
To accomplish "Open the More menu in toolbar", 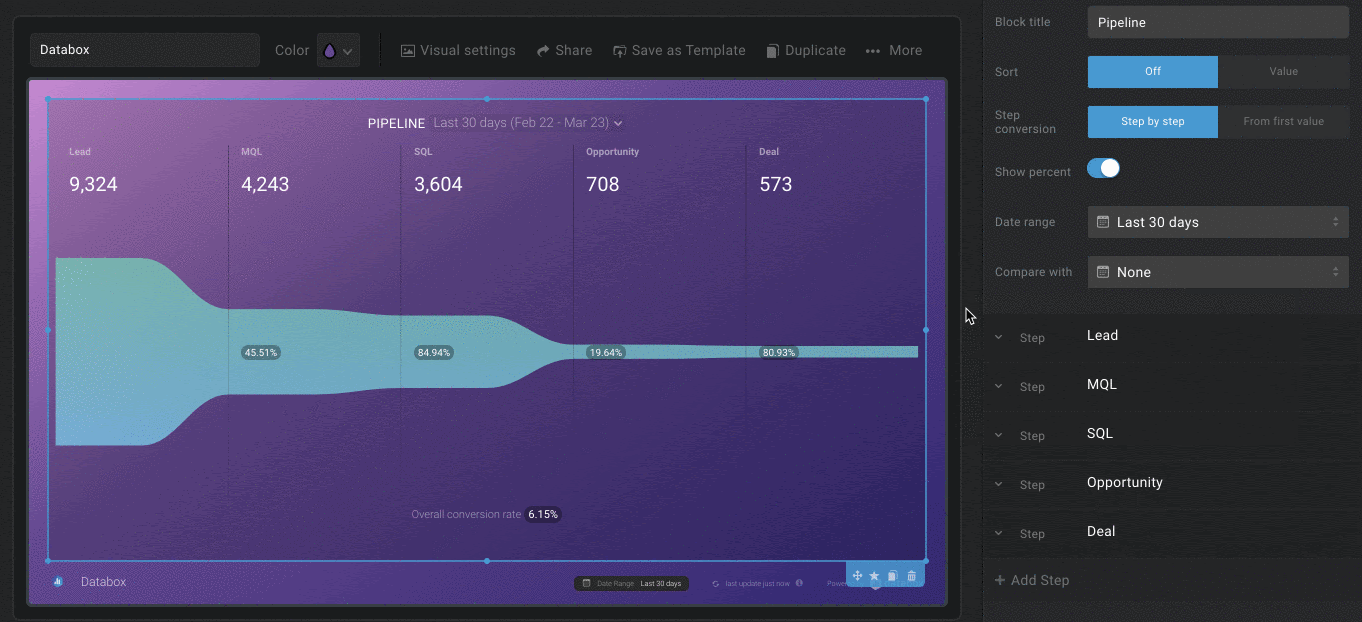I will click(894, 50).
